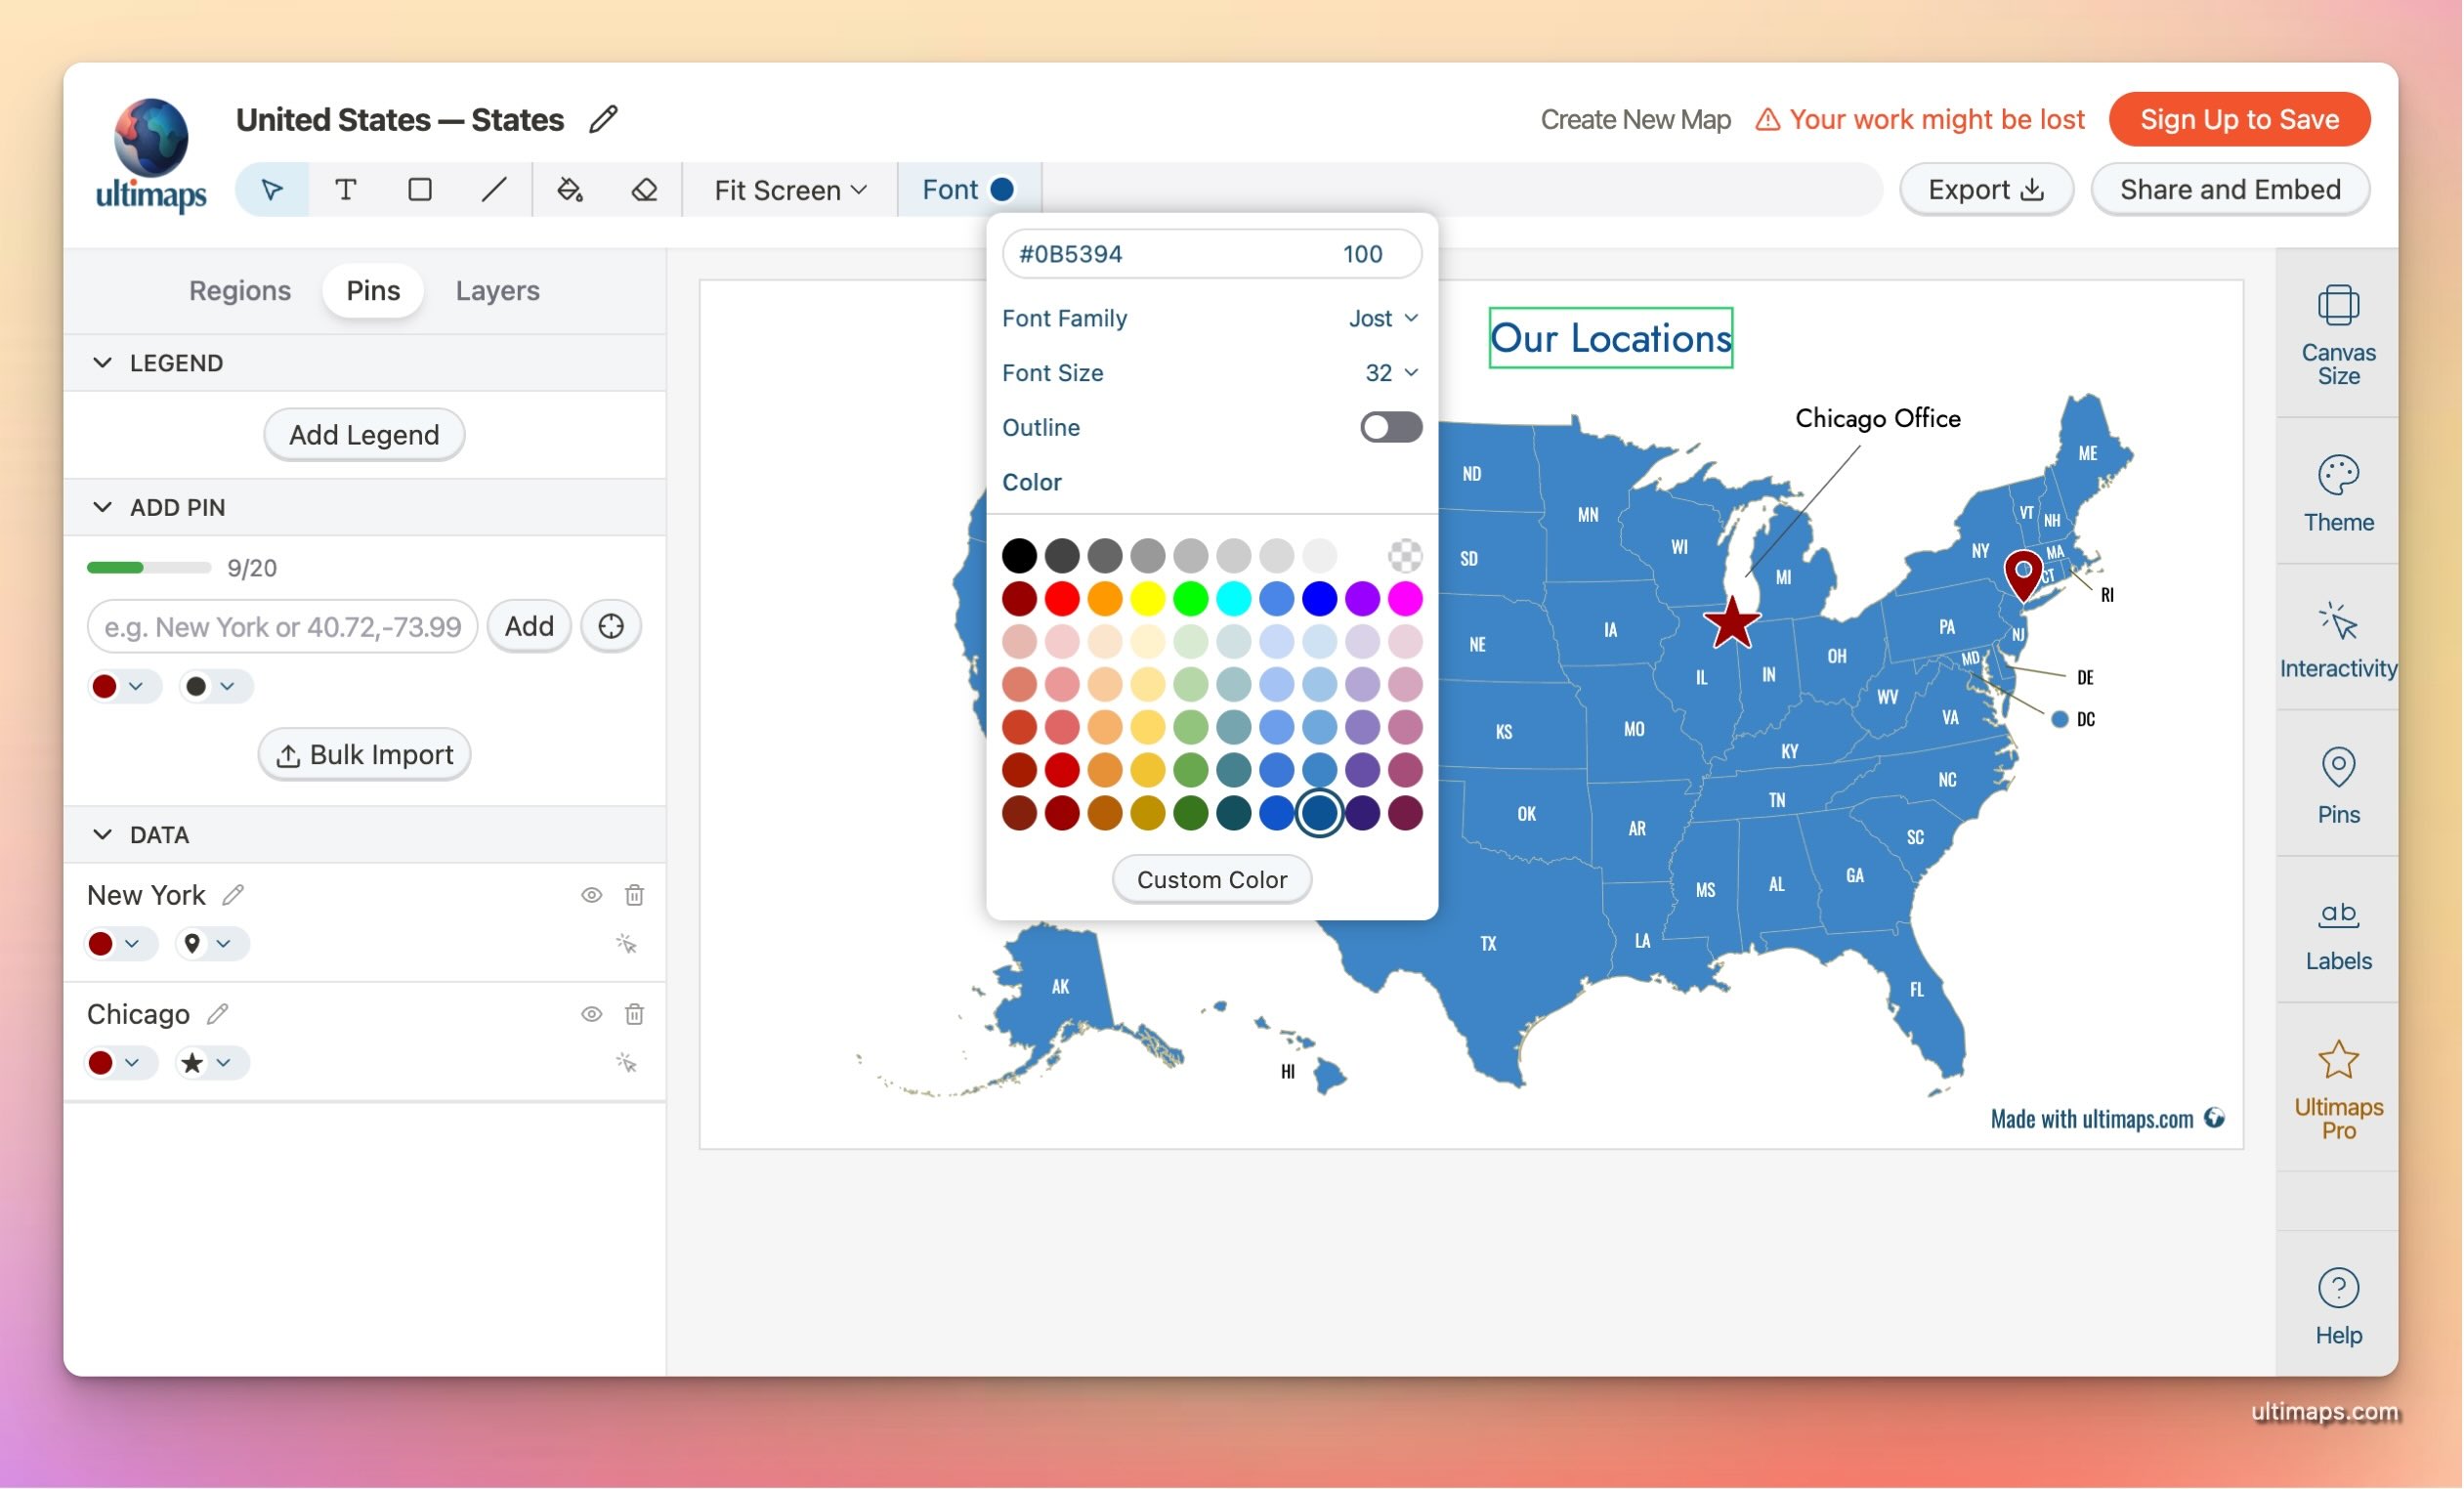The height and width of the screenshot is (1489, 2464).
Task: Open the Fit Screen zoom dropdown
Action: pos(789,189)
